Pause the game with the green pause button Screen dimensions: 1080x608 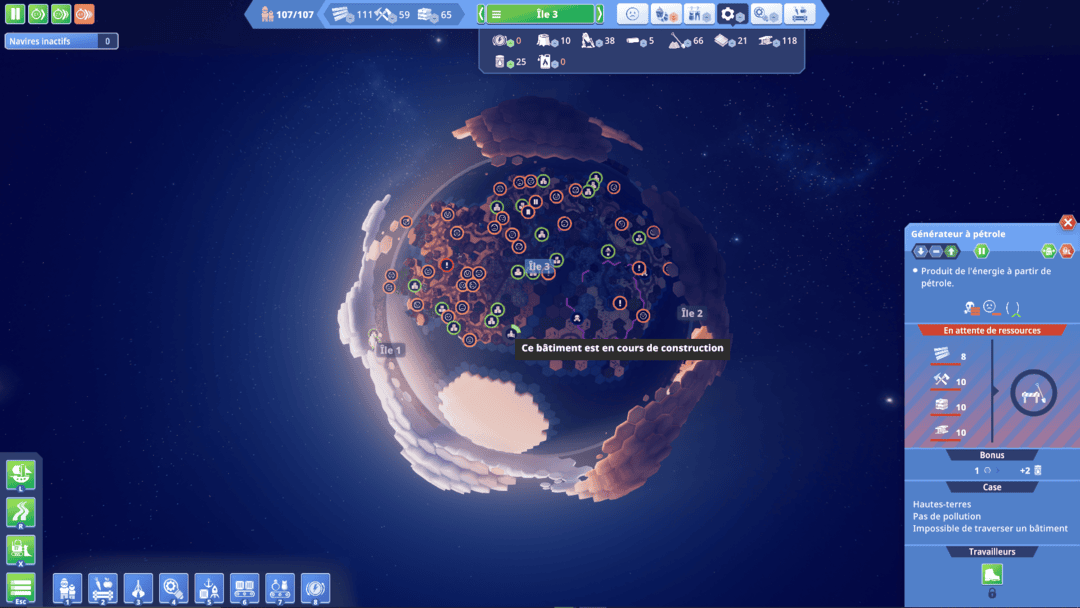point(14,14)
